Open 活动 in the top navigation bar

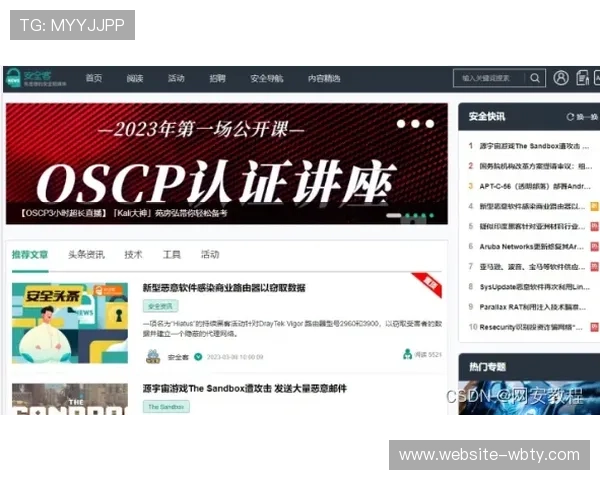click(x=176, y=78)
